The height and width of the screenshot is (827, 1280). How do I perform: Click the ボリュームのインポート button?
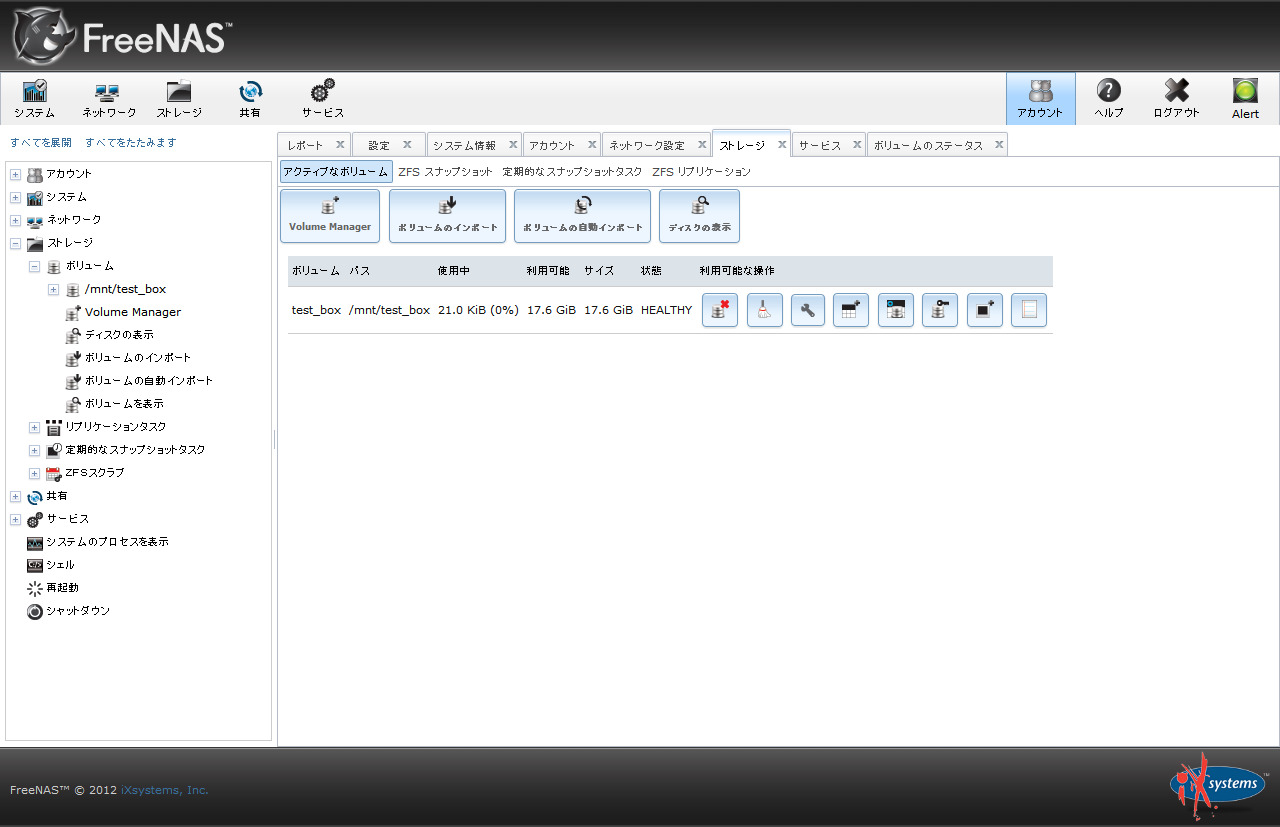click(x=447, y=215)
